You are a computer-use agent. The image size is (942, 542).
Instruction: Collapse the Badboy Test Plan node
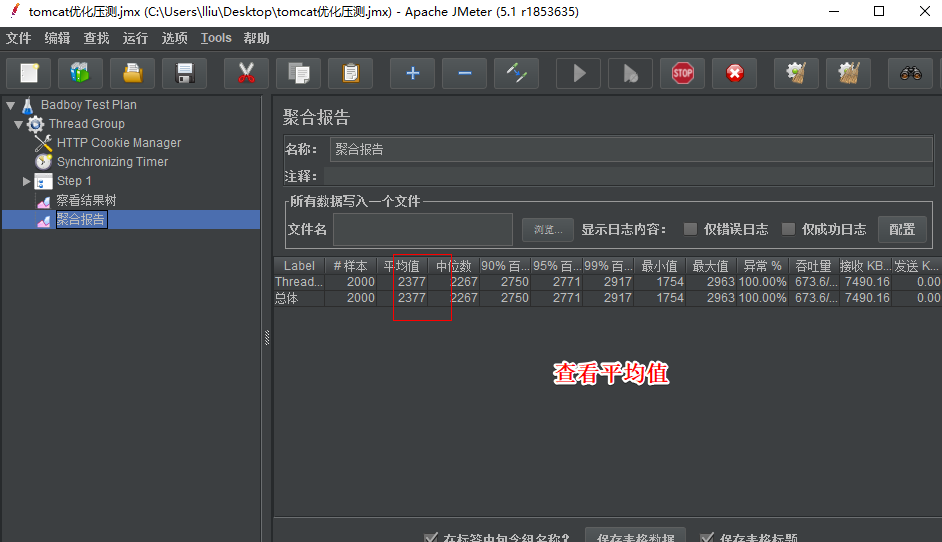point(11,105)
